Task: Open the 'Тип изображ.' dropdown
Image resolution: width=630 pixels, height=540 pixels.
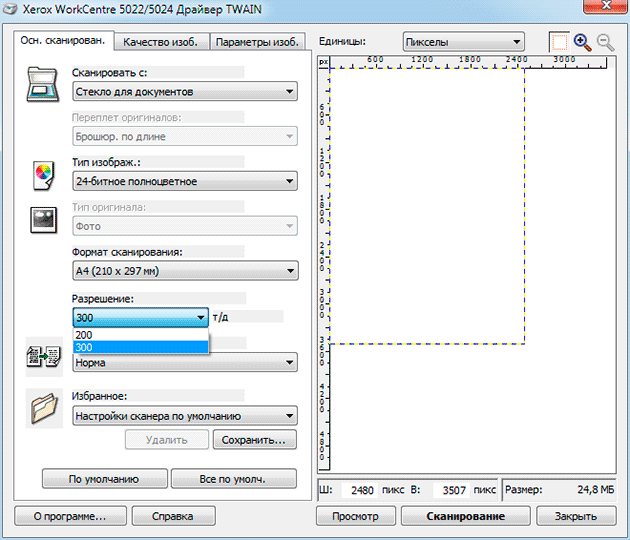Action: pyautogui.click(x=185, y=181)
